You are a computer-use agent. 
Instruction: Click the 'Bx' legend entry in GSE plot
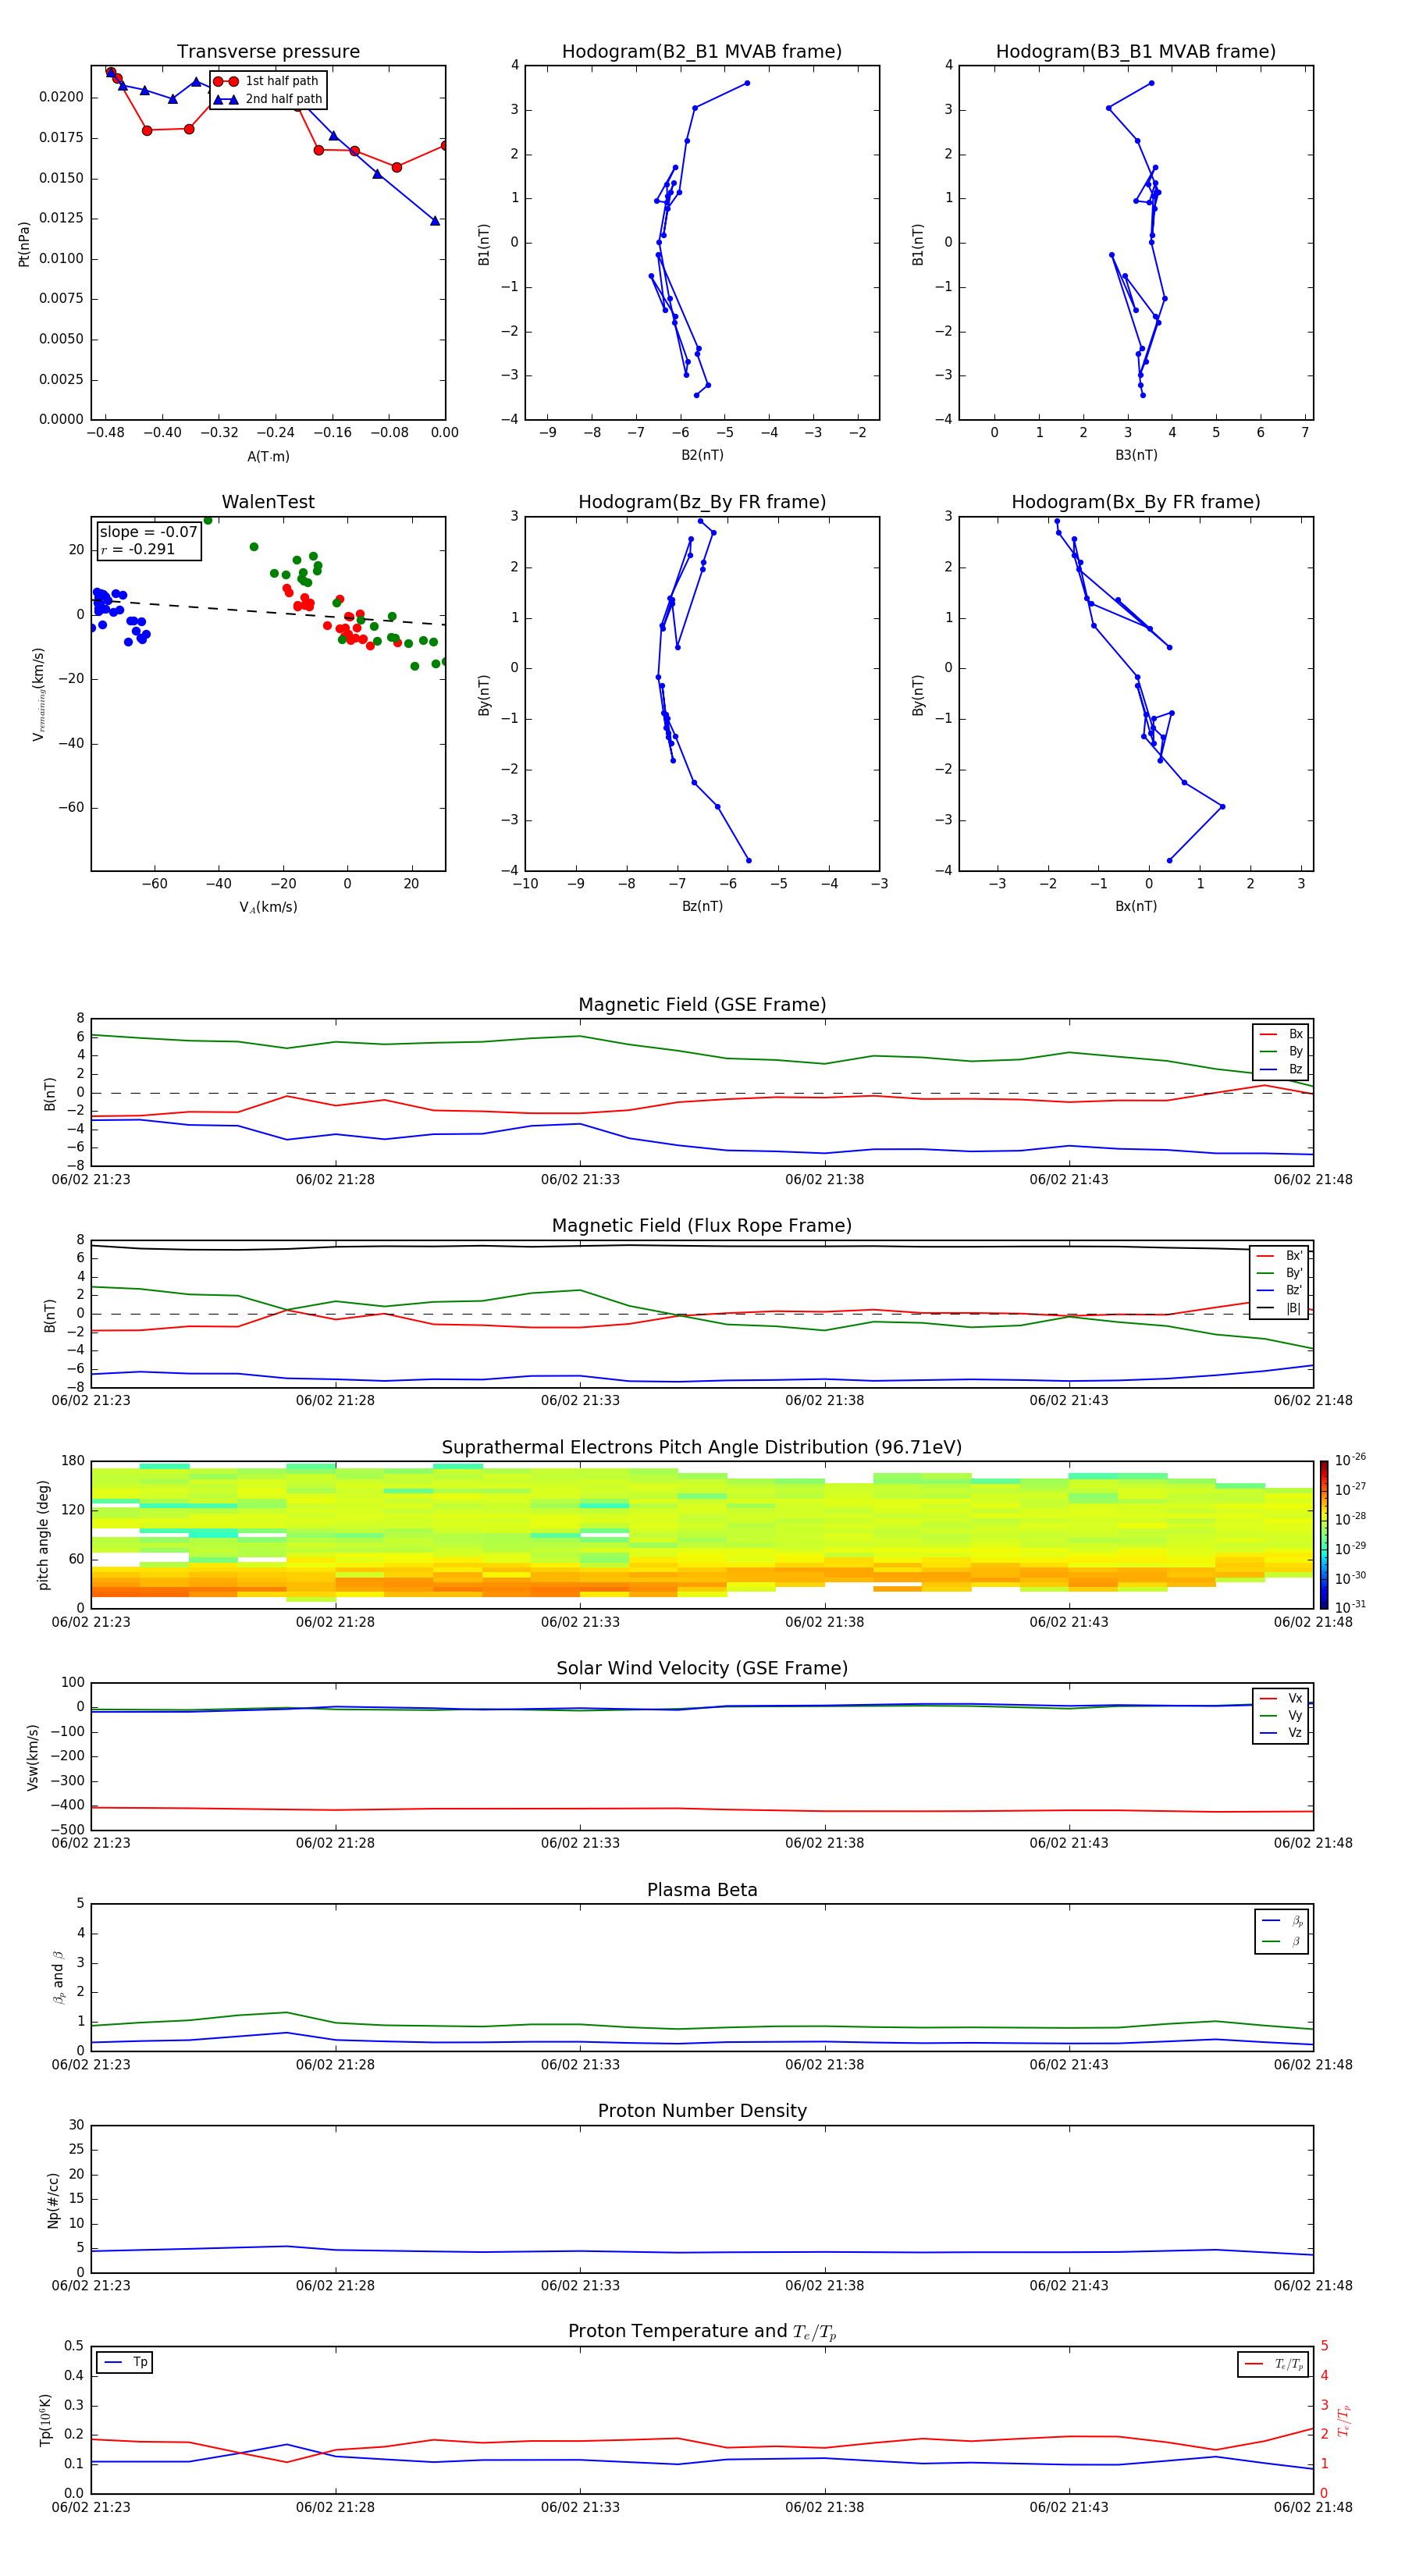[1281, 1034]
